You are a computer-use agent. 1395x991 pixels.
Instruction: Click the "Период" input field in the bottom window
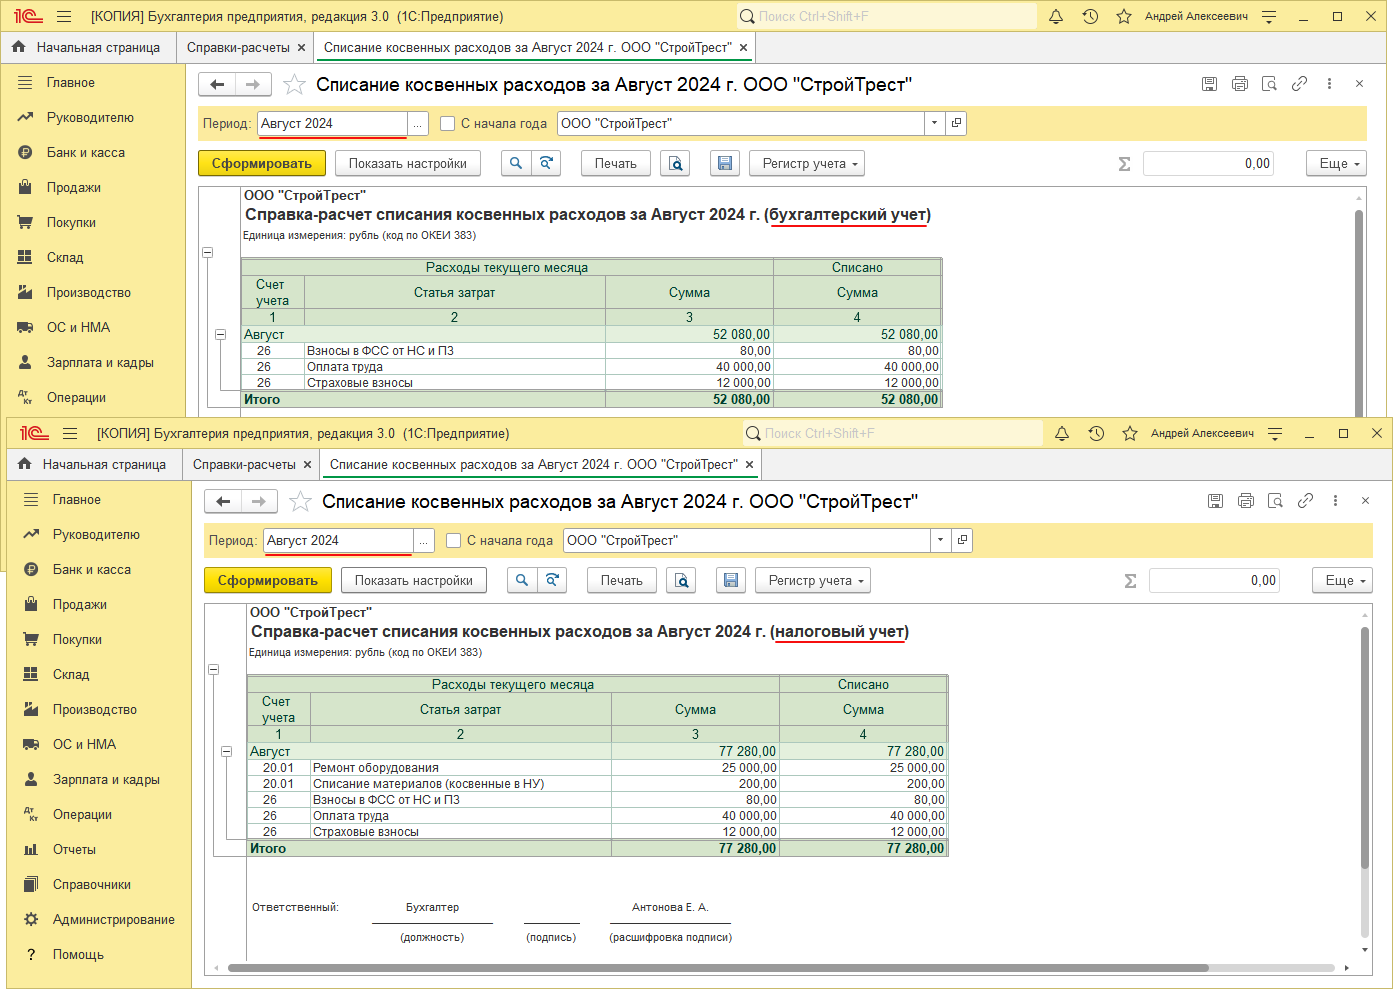click(338, 541)
